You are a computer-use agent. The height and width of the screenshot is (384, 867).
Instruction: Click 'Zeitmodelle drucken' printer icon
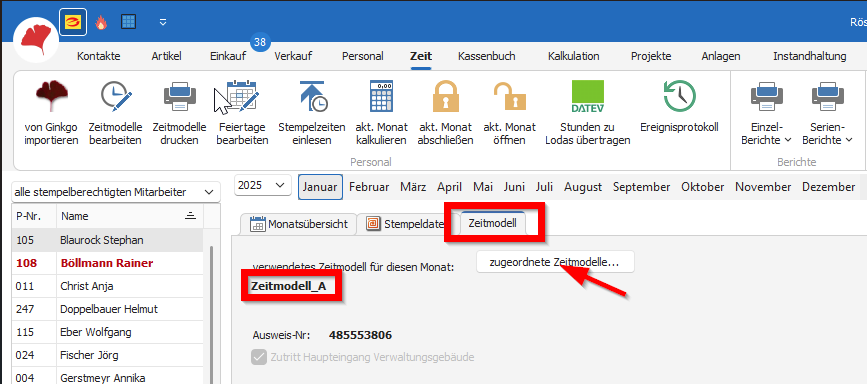click(x=179, y=96)
